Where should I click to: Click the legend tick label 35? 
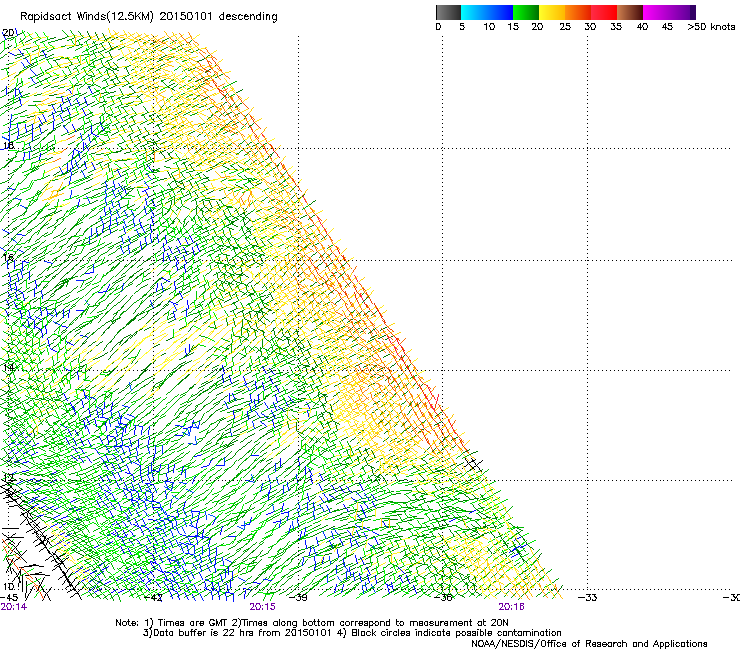coord(616,27)
